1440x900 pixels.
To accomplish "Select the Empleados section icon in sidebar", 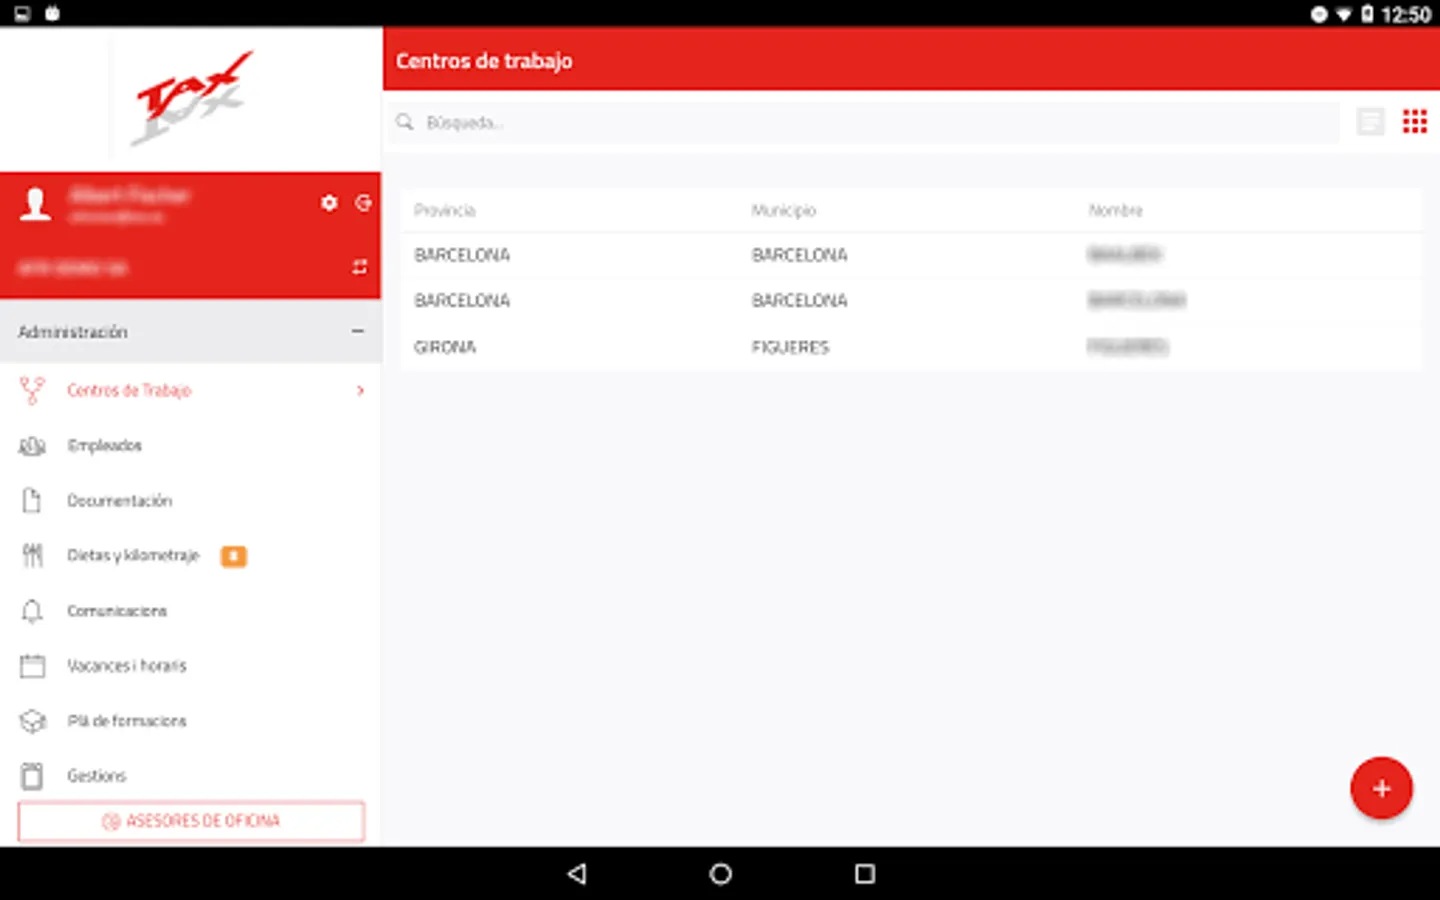I will pos(31,446).
